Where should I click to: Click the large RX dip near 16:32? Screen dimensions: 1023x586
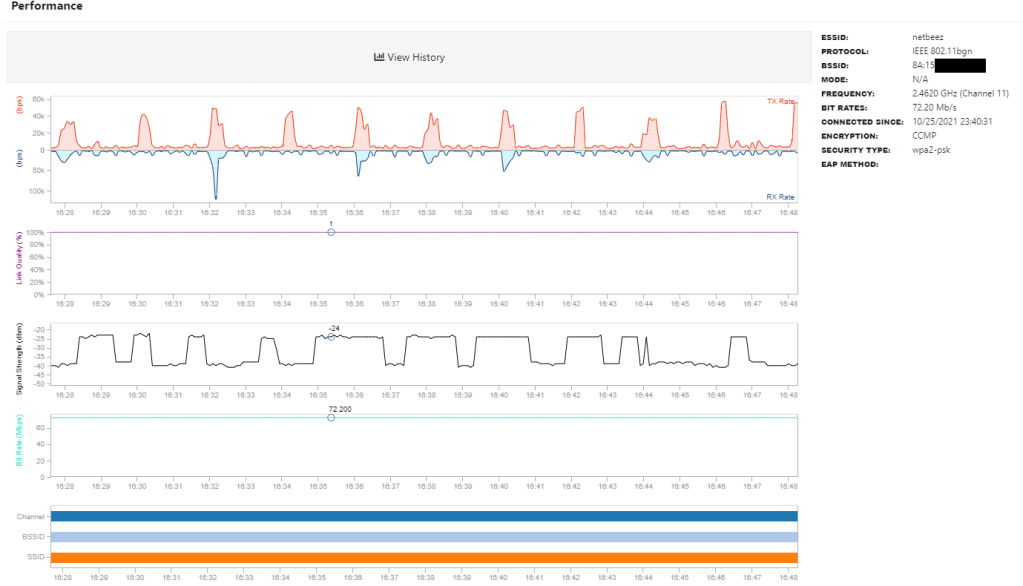click(x=214, y=196)
